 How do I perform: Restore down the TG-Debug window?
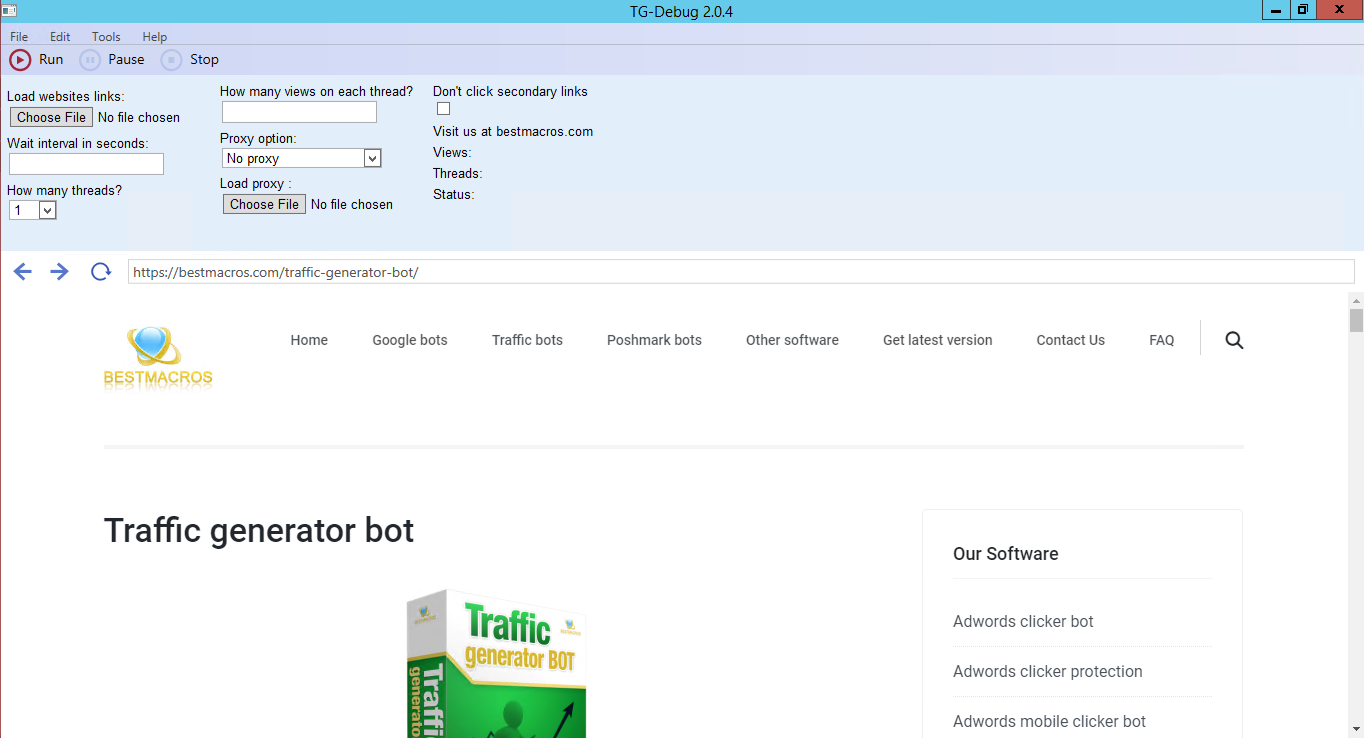(1303, 10)
